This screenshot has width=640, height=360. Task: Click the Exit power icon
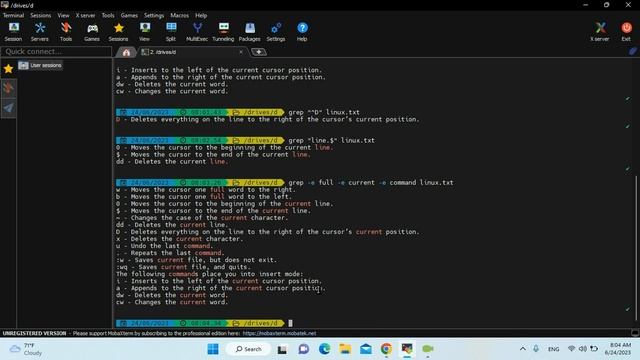coord(626,32)
